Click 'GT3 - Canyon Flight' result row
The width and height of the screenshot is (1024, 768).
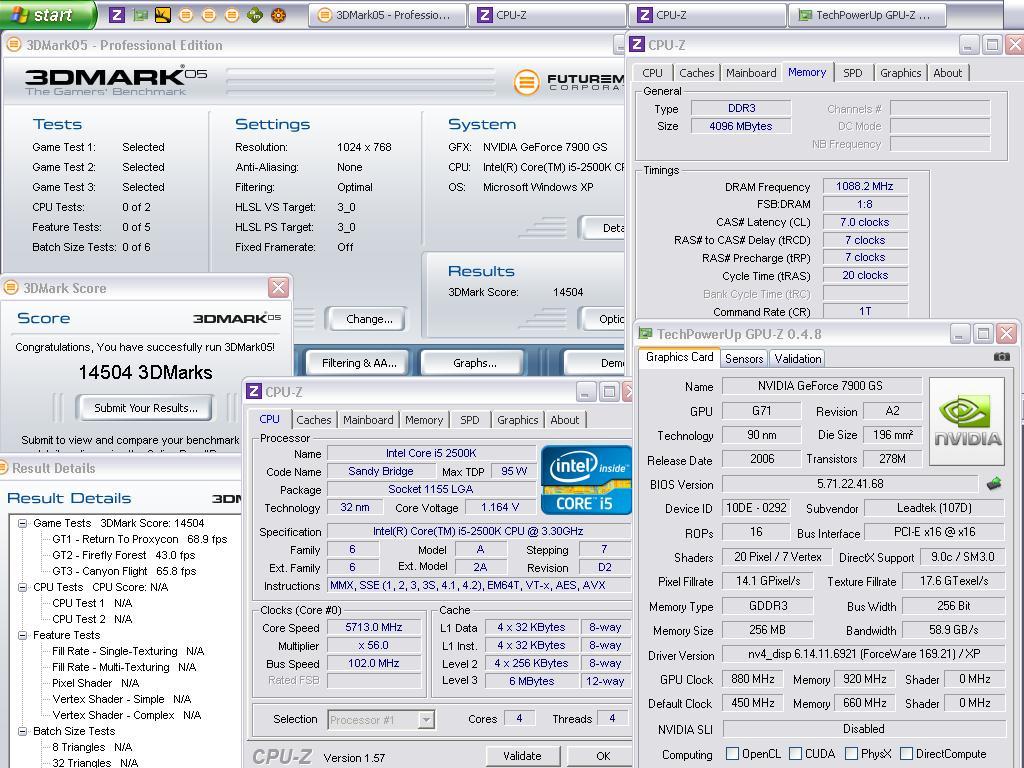tap(124, 571)
